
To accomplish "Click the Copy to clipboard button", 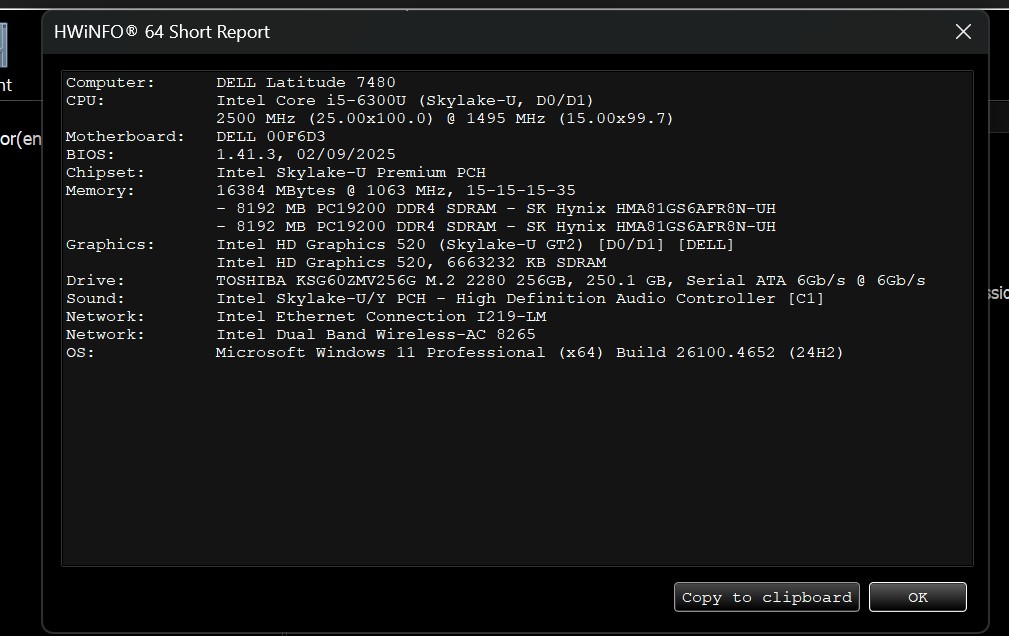I will (766, 597).
